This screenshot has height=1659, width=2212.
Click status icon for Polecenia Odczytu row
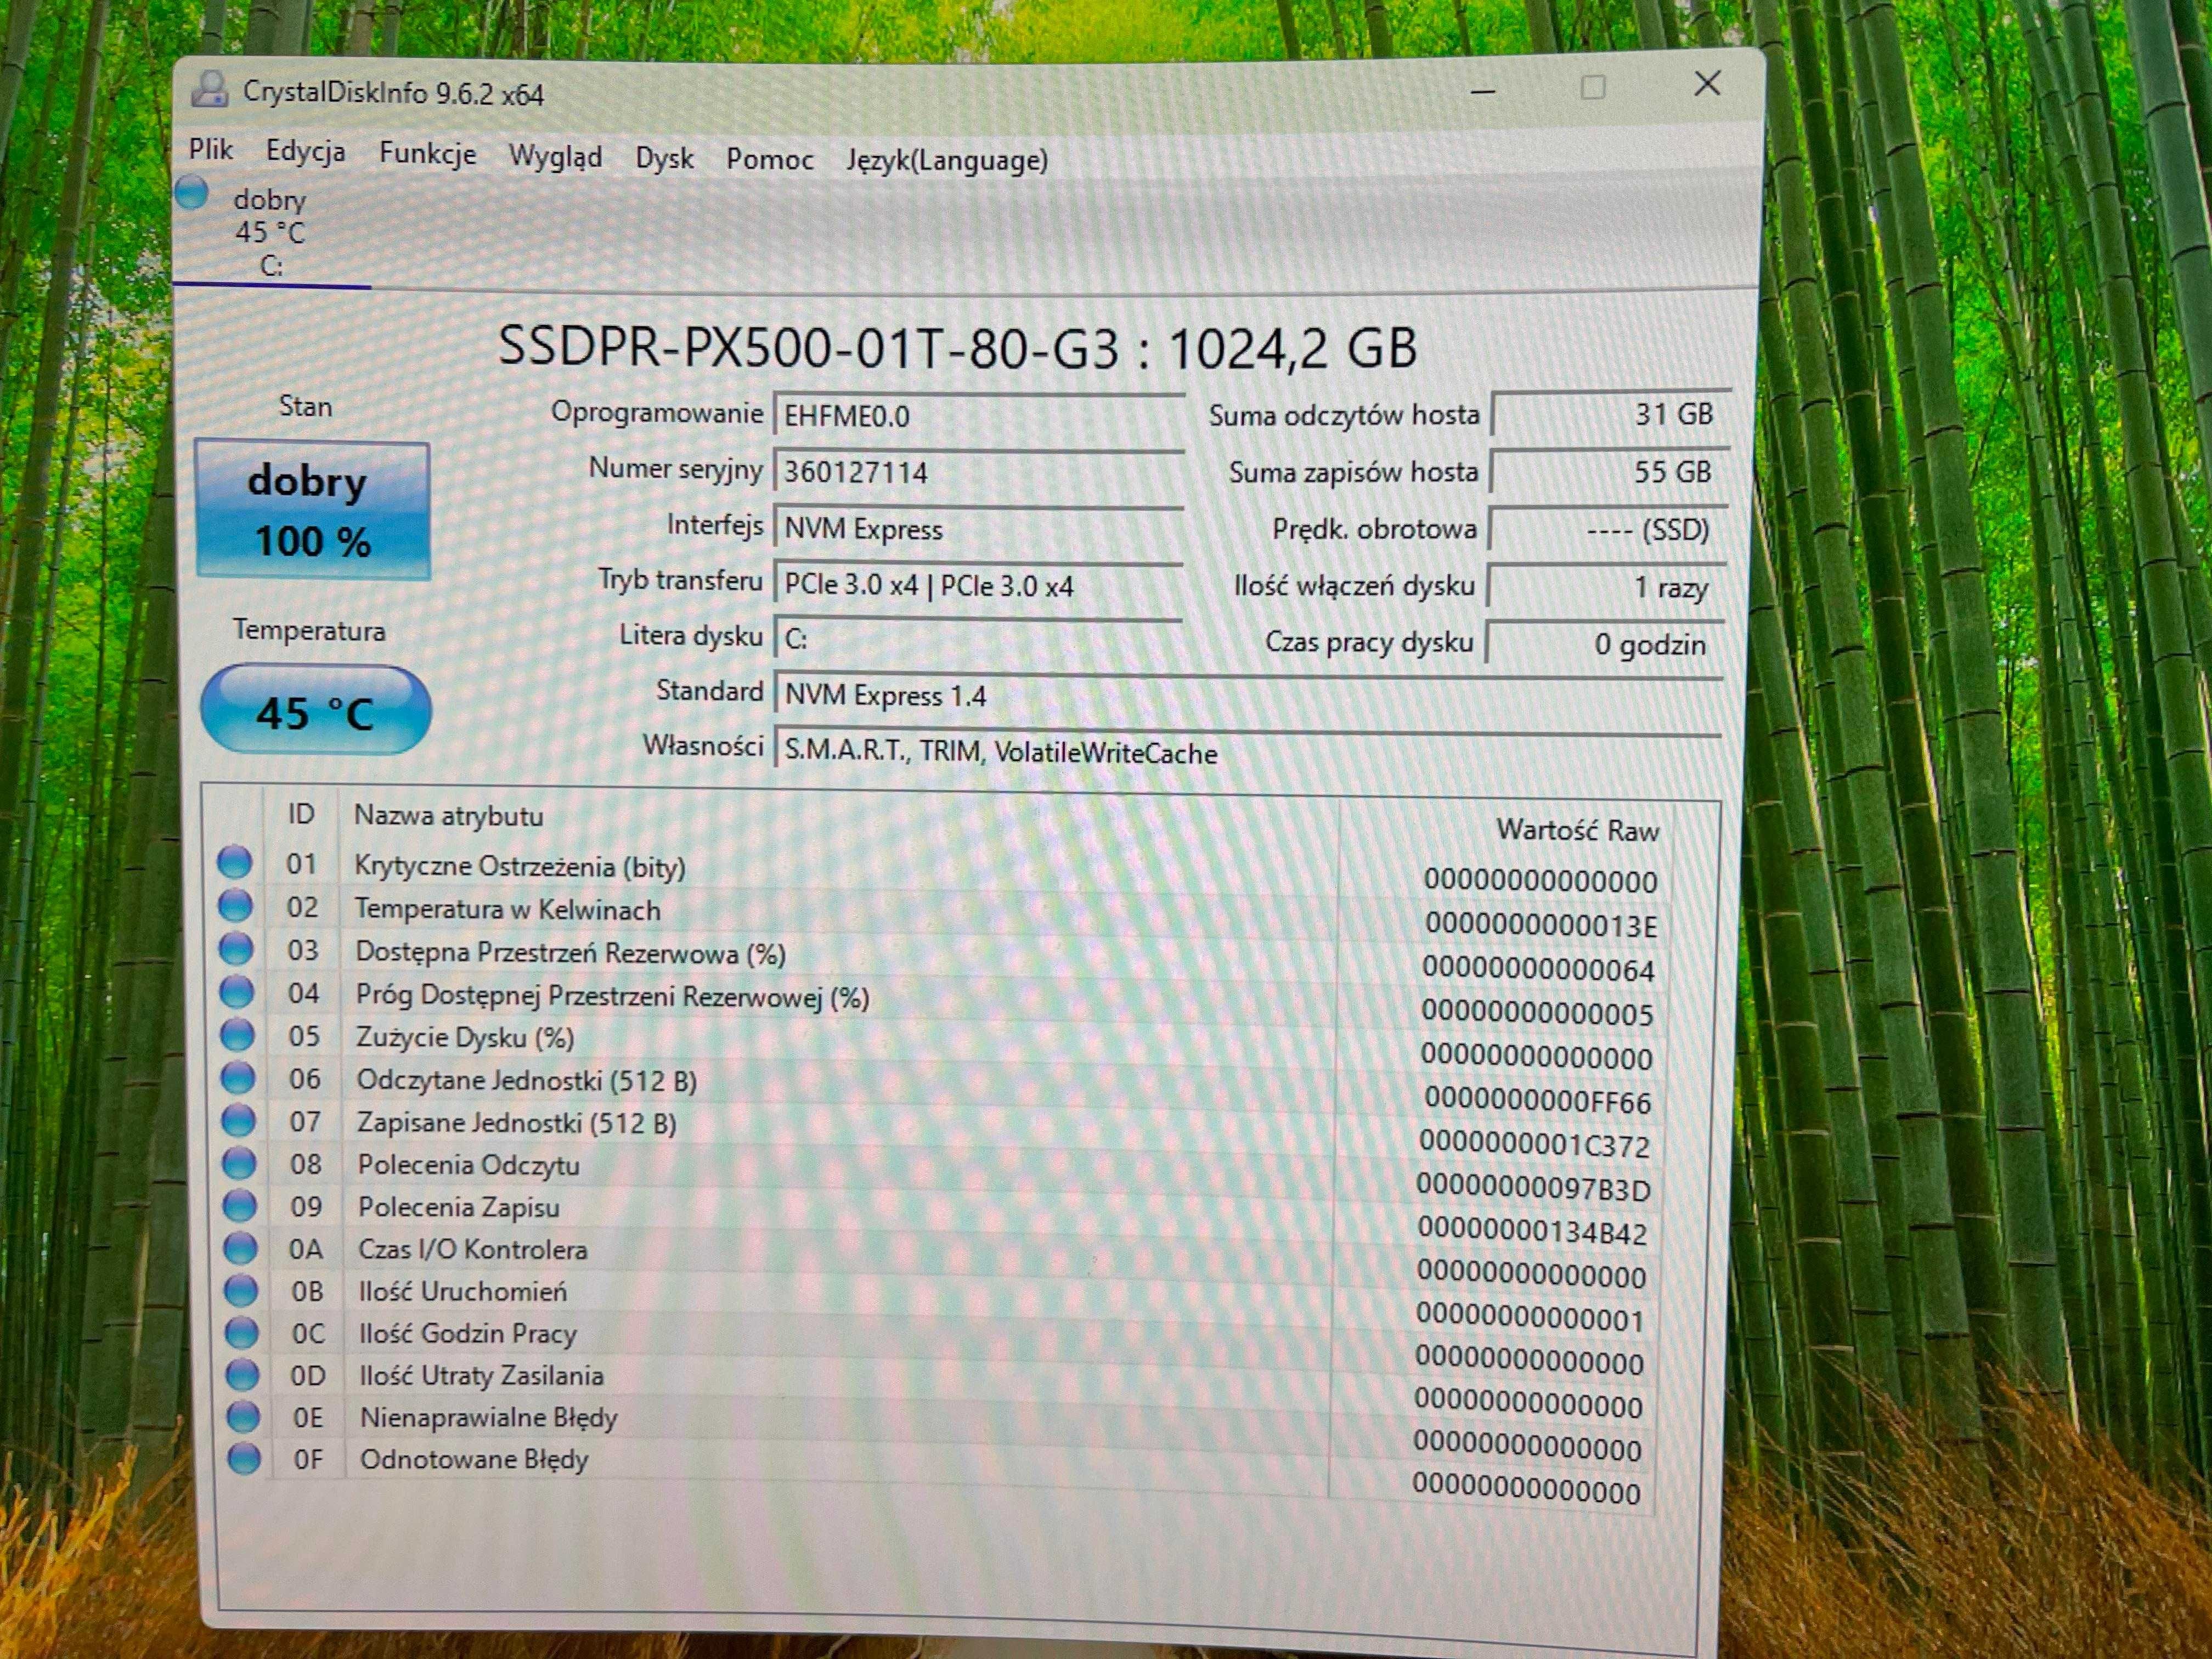(x=239, y=1163)
